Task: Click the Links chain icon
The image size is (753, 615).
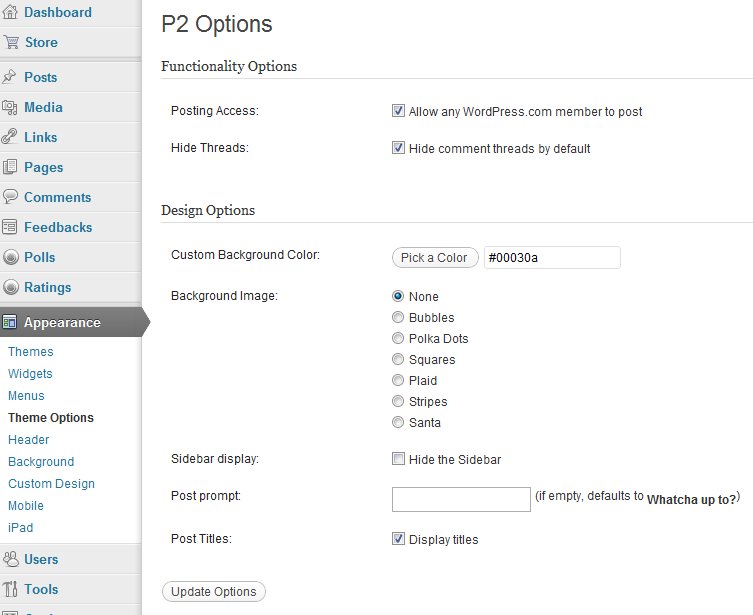Action: (10, 137)
